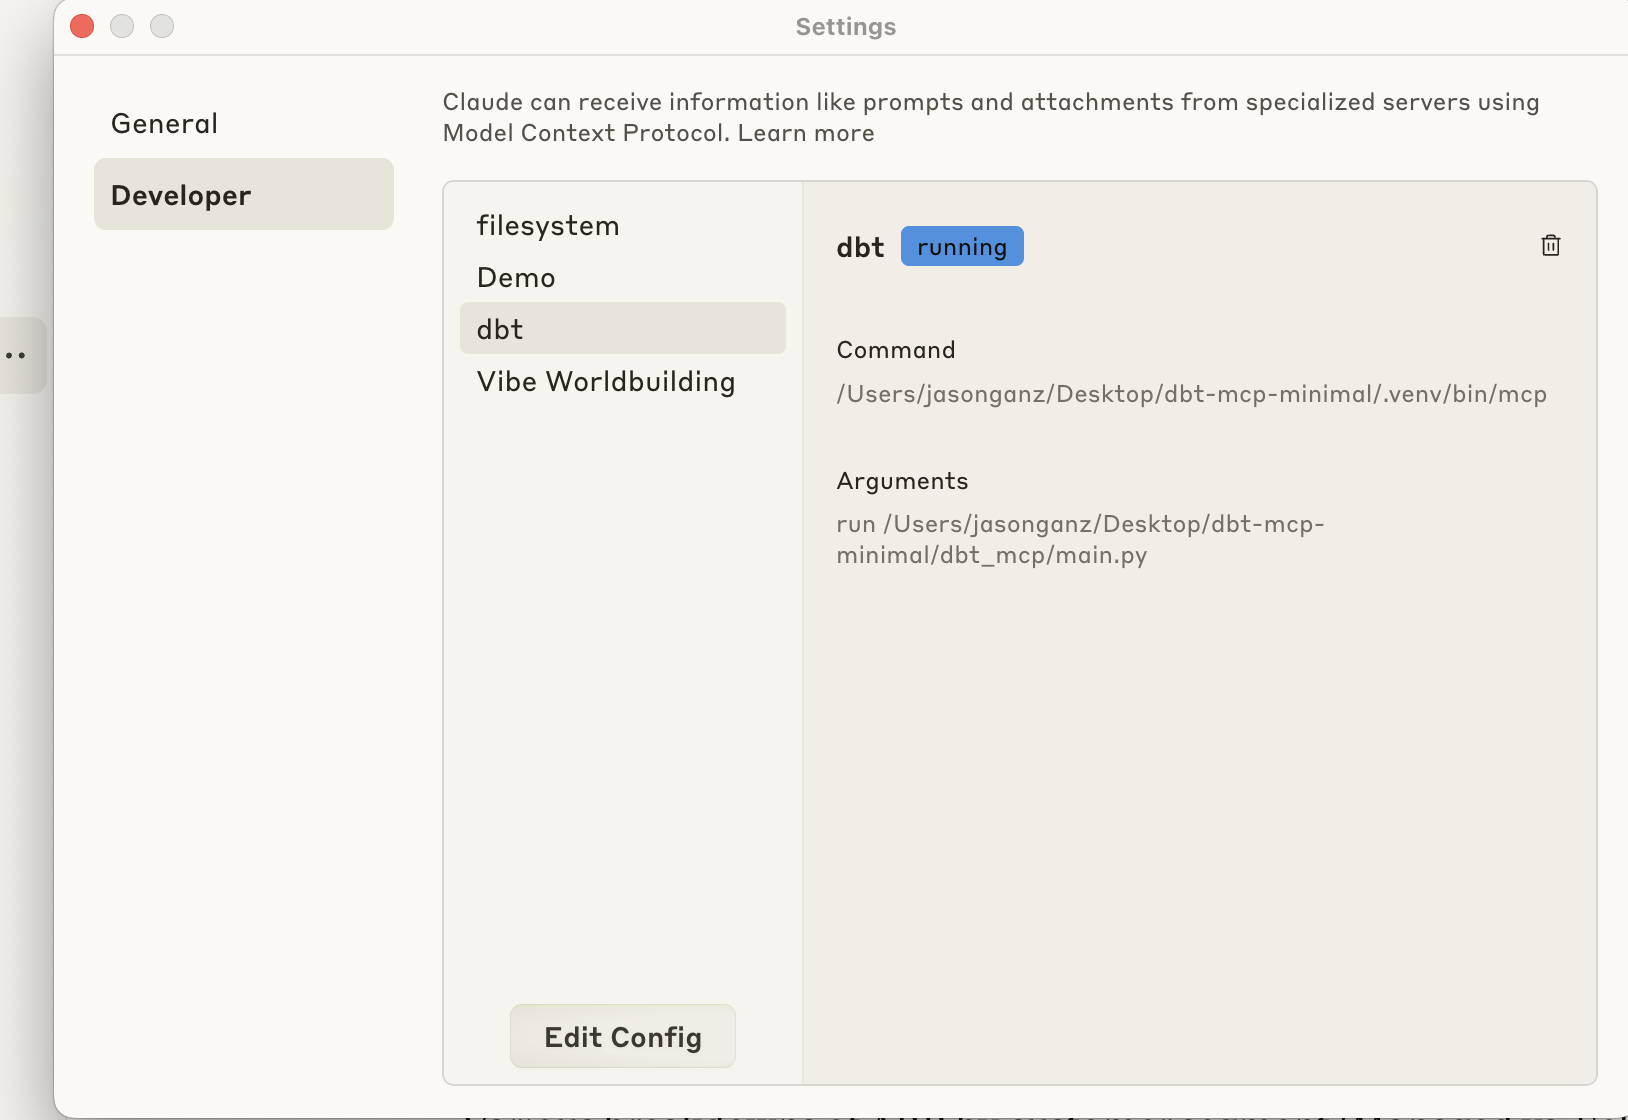Click the dbt server name heading
Screen dimensions: 1628x1120
[x=859, y=247]
